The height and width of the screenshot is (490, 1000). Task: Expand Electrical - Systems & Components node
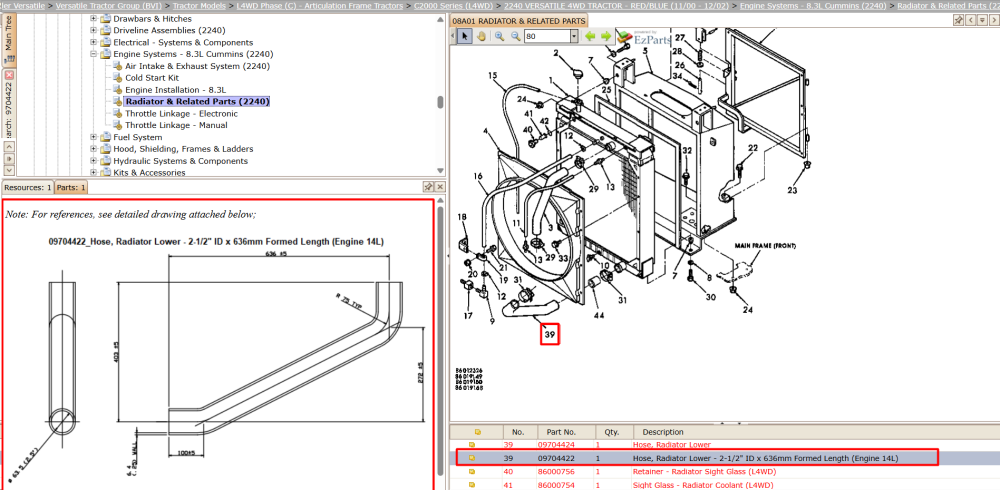pyautogui.click(x=94, y=42)
